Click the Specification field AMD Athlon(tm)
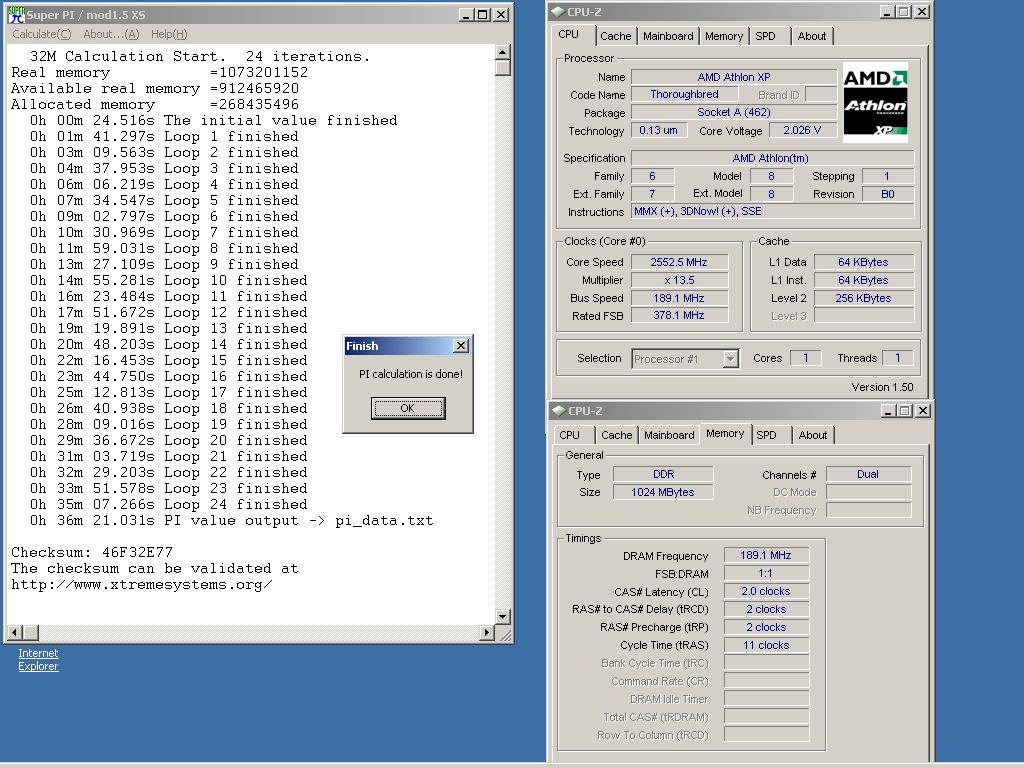The height and width of the screenshot is (768, 1024). coord(773,158)
